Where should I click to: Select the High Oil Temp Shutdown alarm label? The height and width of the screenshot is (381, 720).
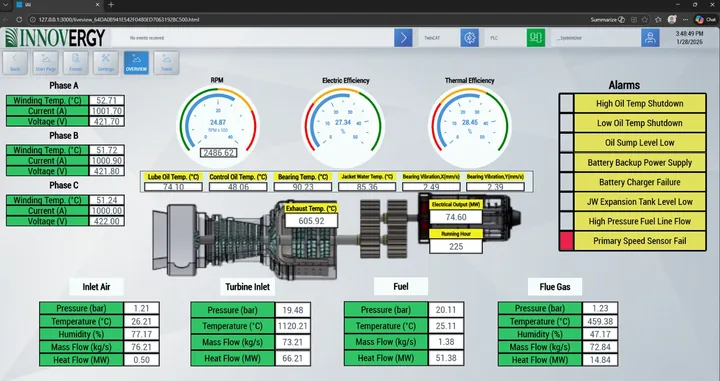click(x=640, y=103)
